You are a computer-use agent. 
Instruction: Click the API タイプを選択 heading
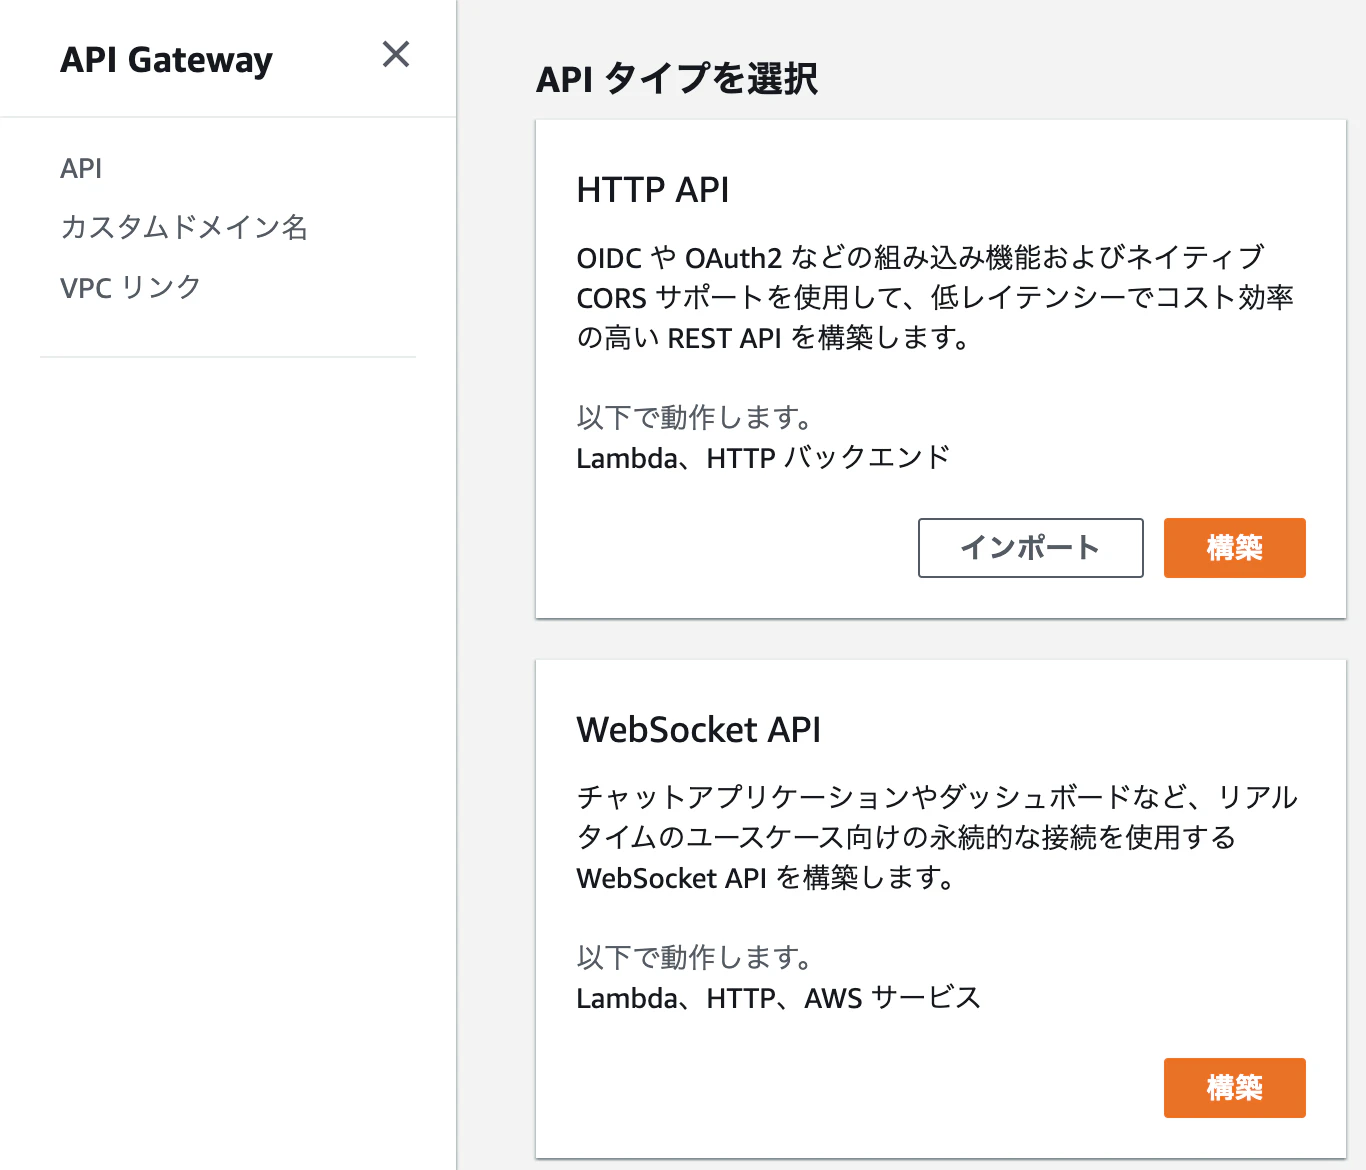677,78
